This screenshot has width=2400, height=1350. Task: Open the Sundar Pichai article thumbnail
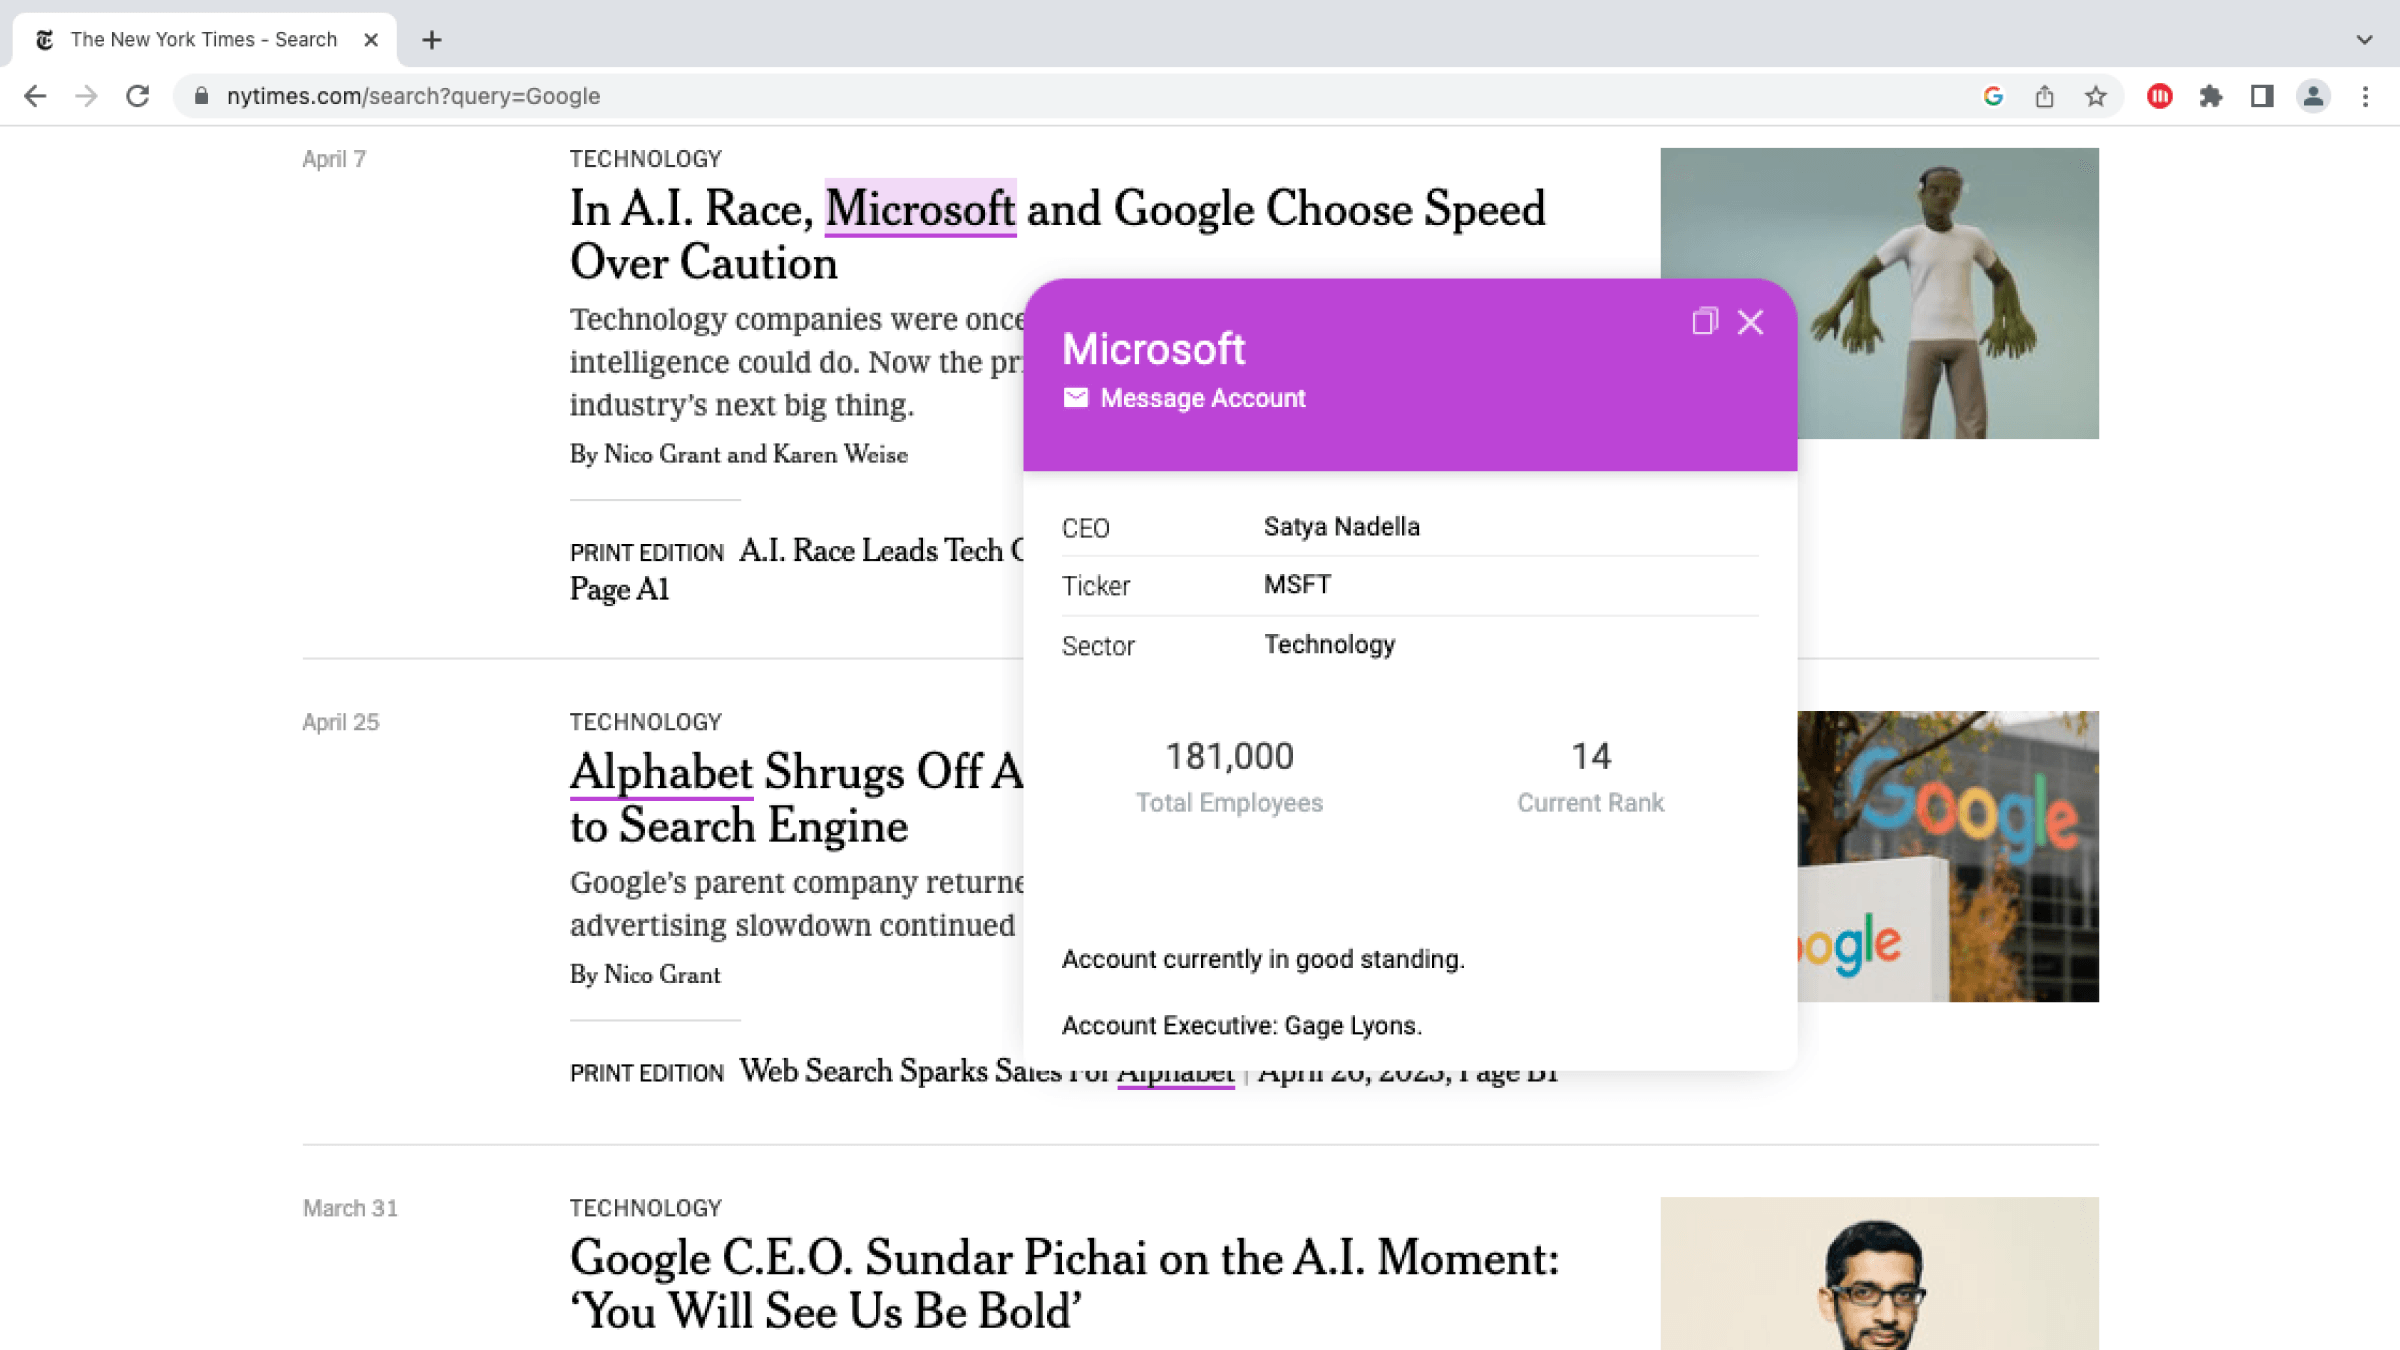click(1879, 1273)
